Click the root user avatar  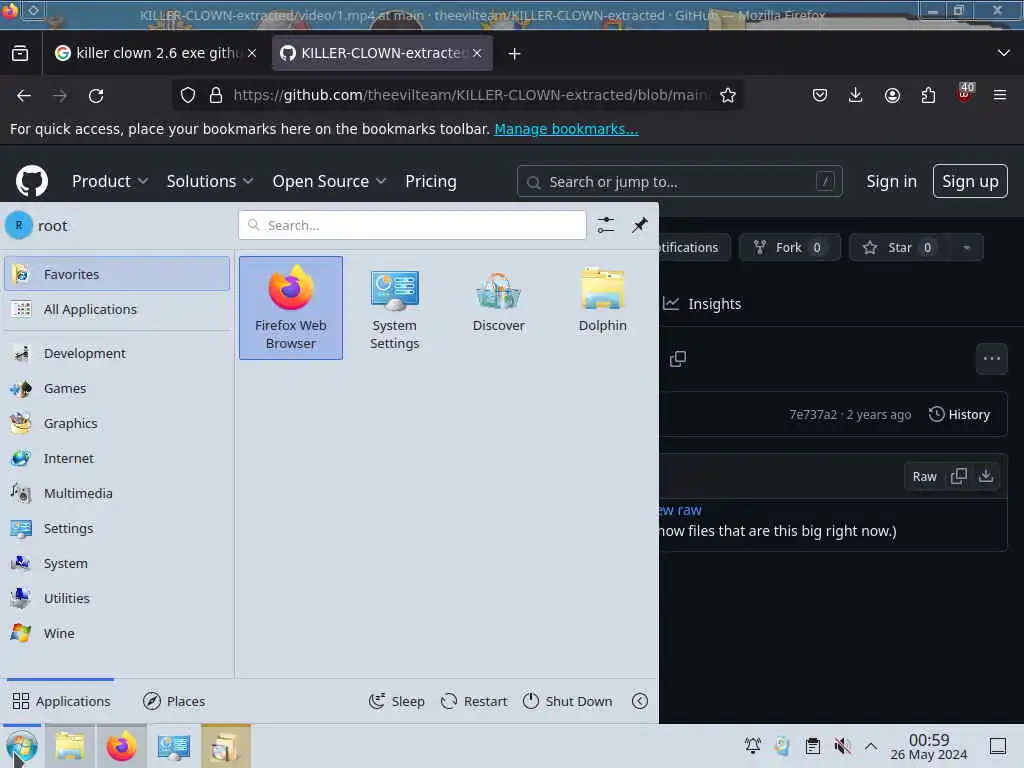point(19,225)
